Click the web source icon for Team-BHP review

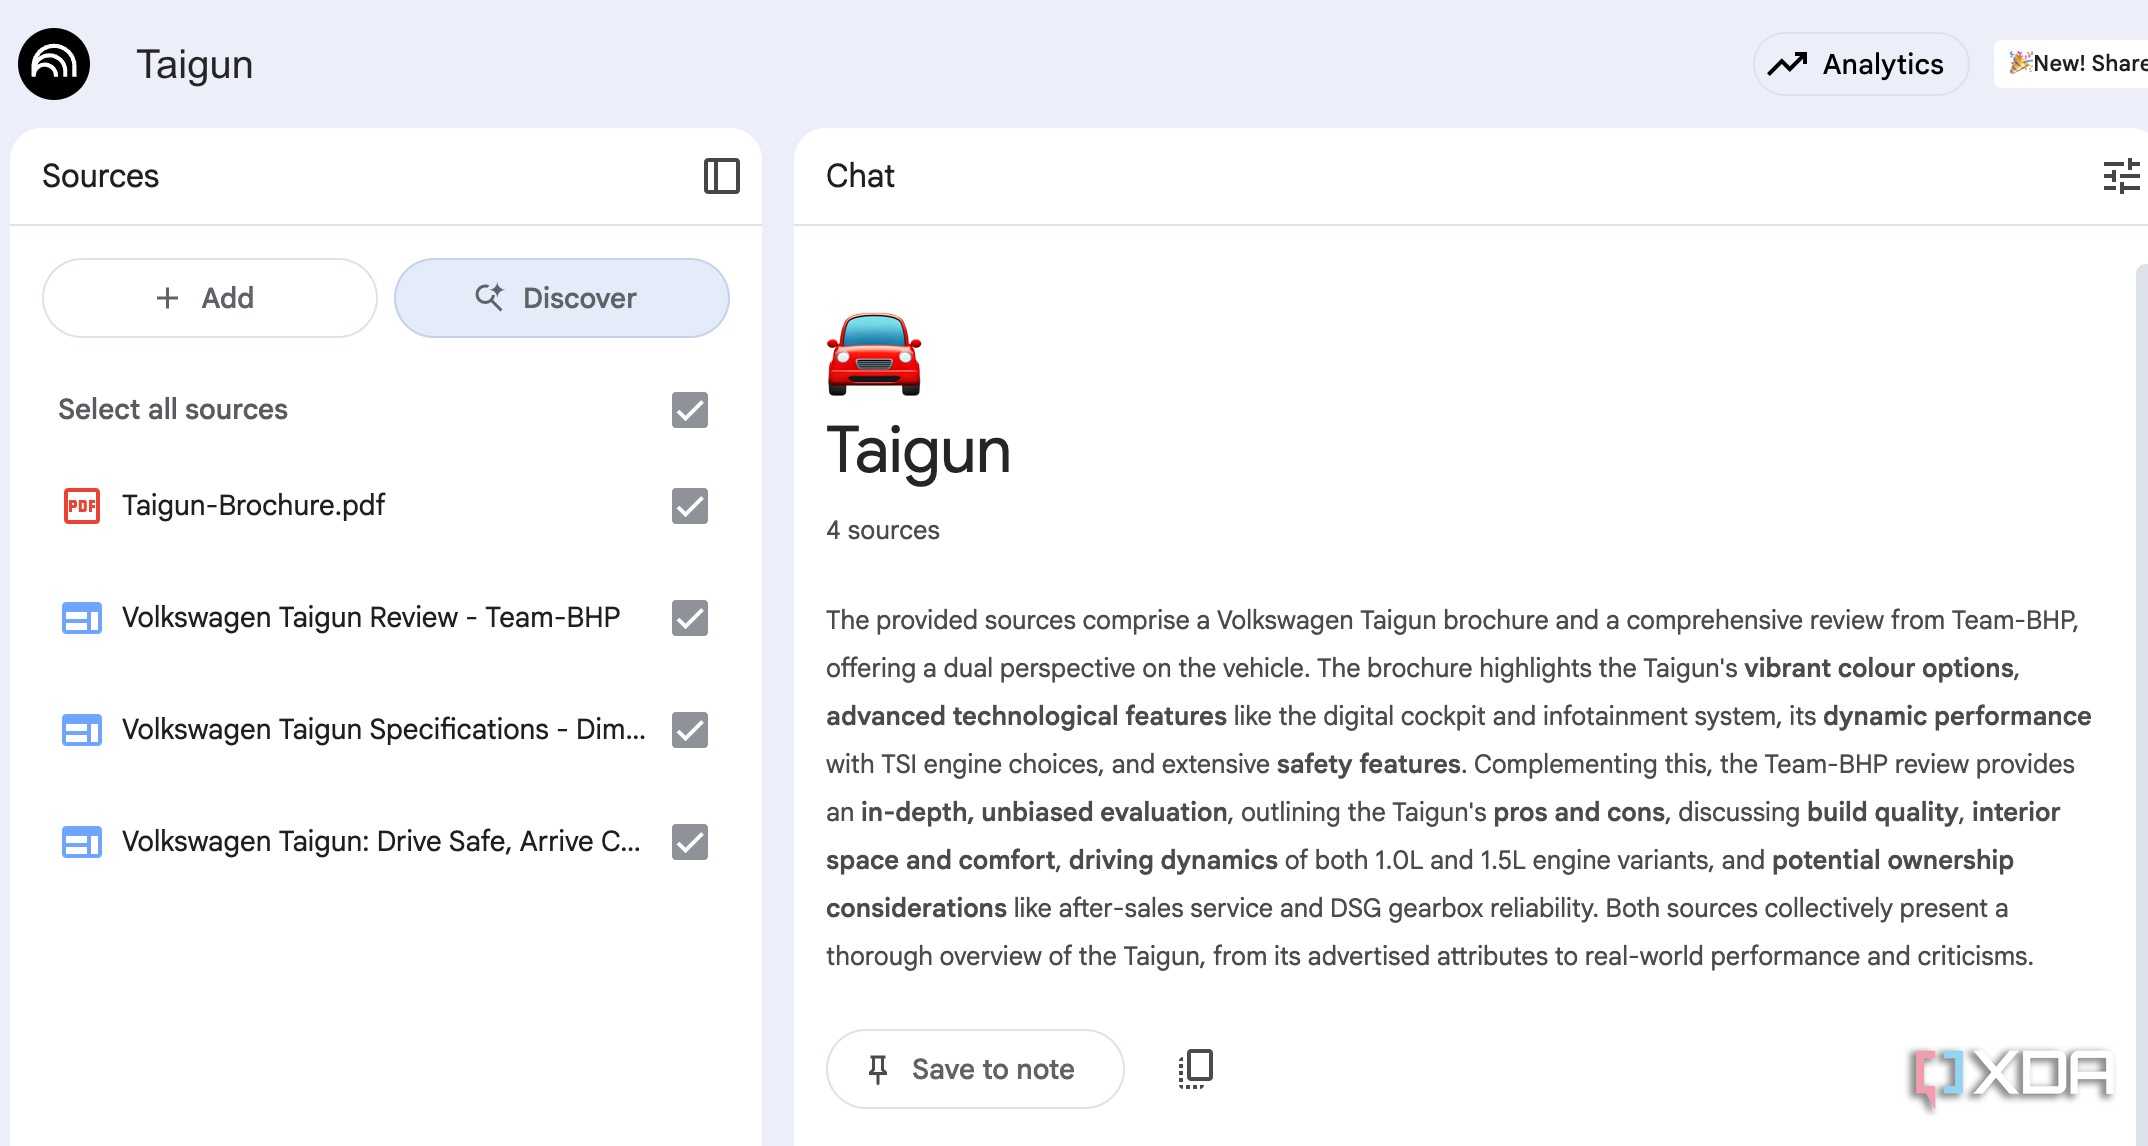(81, 618)
